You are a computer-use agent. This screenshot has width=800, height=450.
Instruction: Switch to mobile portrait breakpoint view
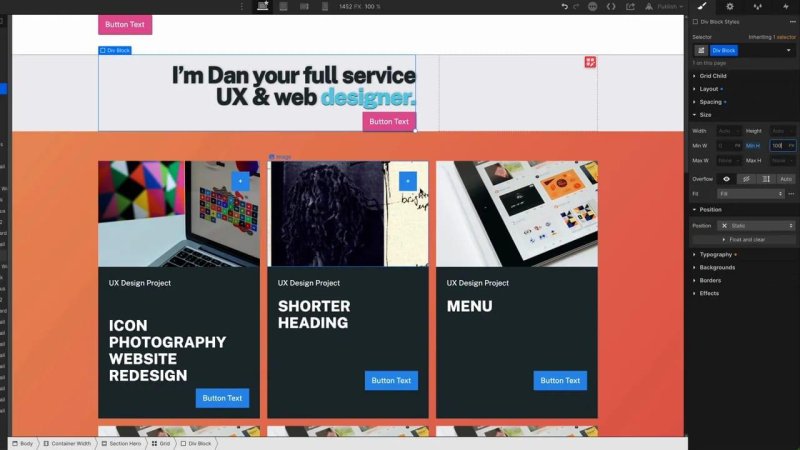click(x=324, y=6)
